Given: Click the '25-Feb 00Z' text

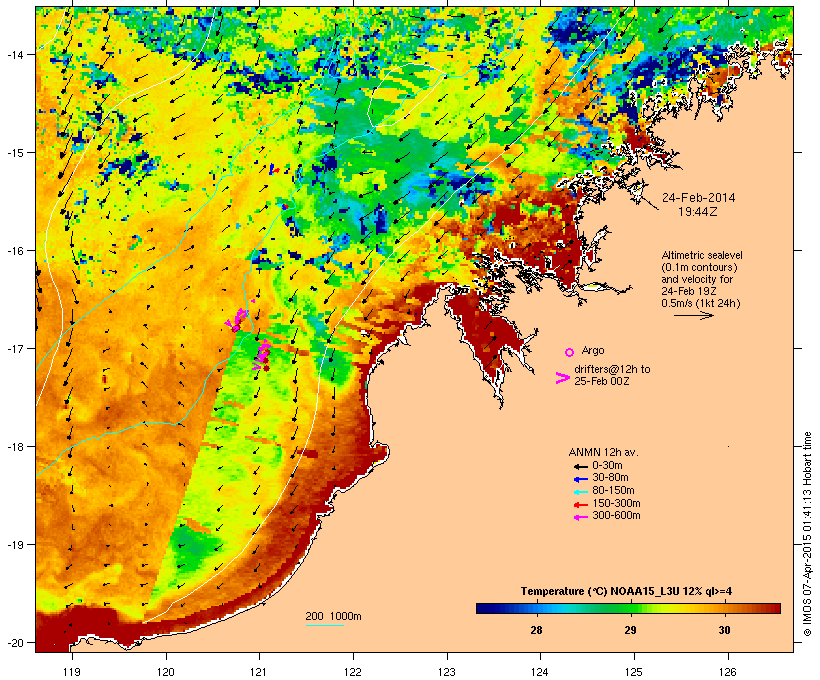Looking at the screenshot, I should click(x=601, y=381).
